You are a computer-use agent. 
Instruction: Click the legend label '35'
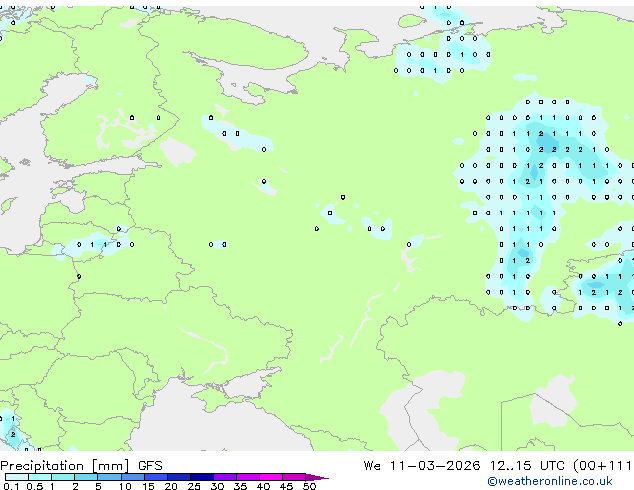[240, 486]
